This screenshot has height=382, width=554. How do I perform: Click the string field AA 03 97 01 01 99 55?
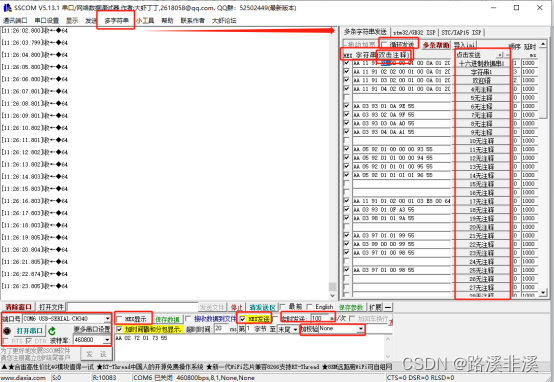click(x=402, y=236)
